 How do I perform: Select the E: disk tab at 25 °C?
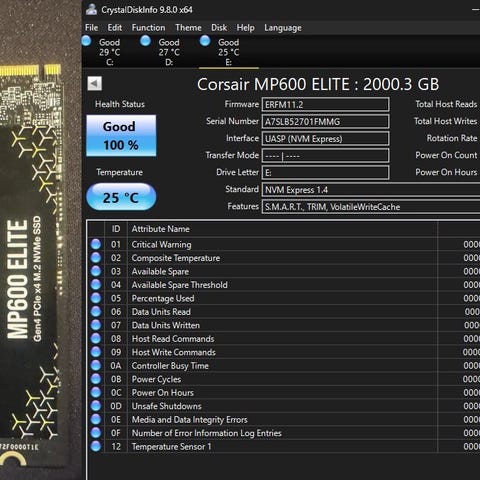[x=229, y=52]
